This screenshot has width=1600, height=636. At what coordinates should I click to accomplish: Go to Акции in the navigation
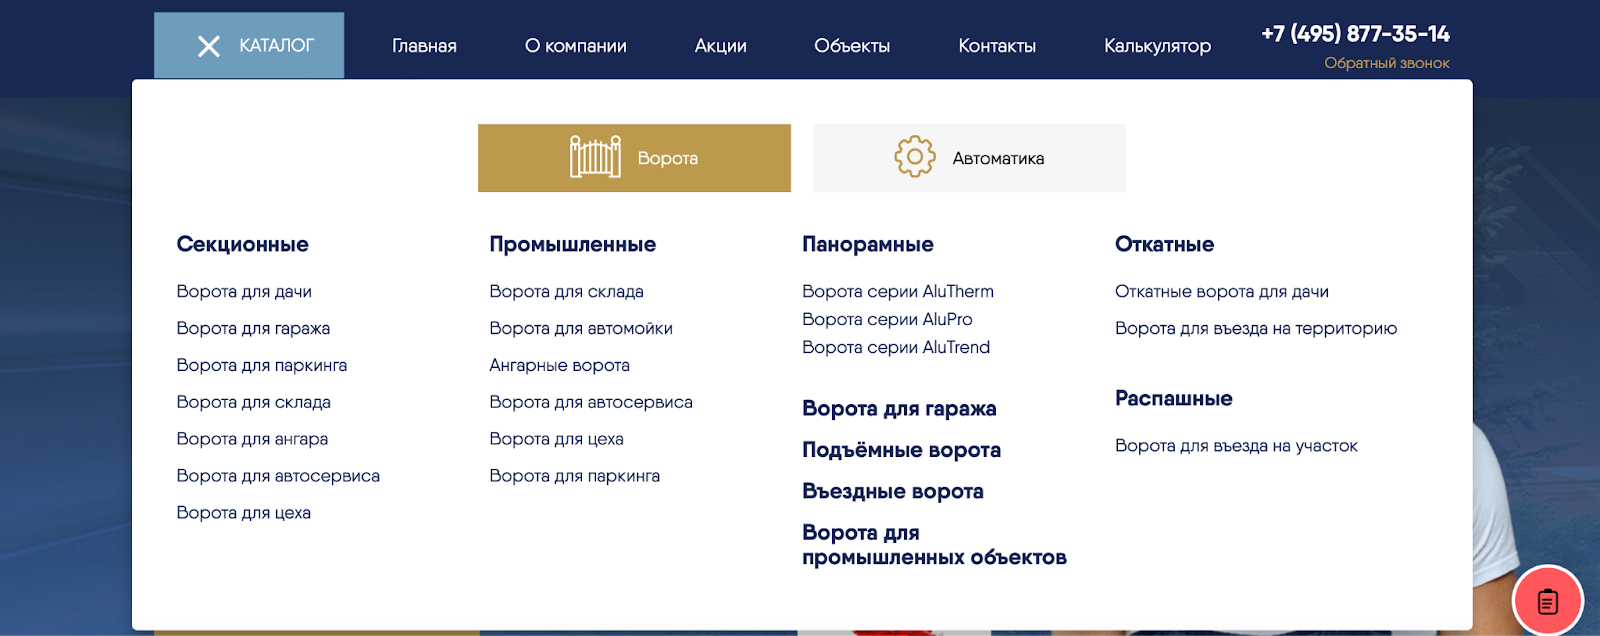(x=721, y=46)
